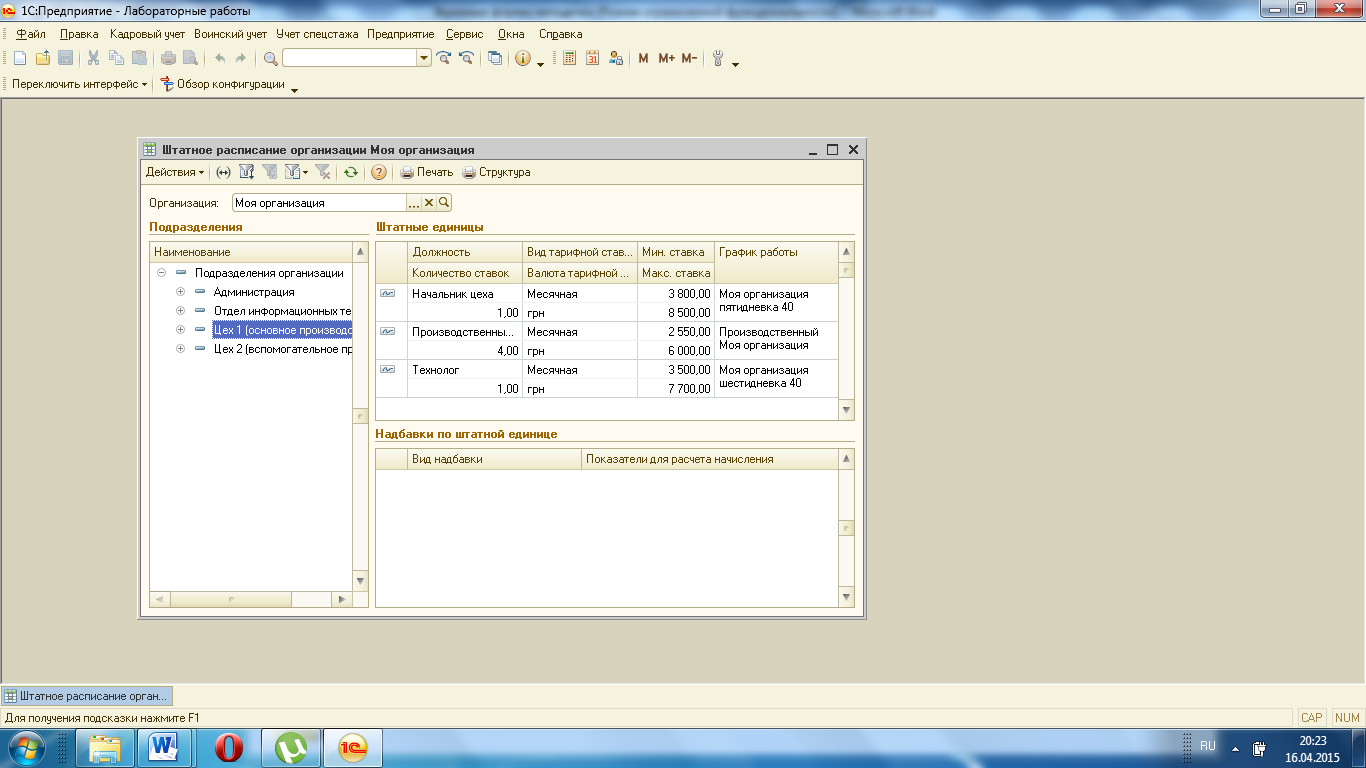Viewport: 1366px width, 768px height.
Task: Open the Сервис menu
Action: [465, 34]
